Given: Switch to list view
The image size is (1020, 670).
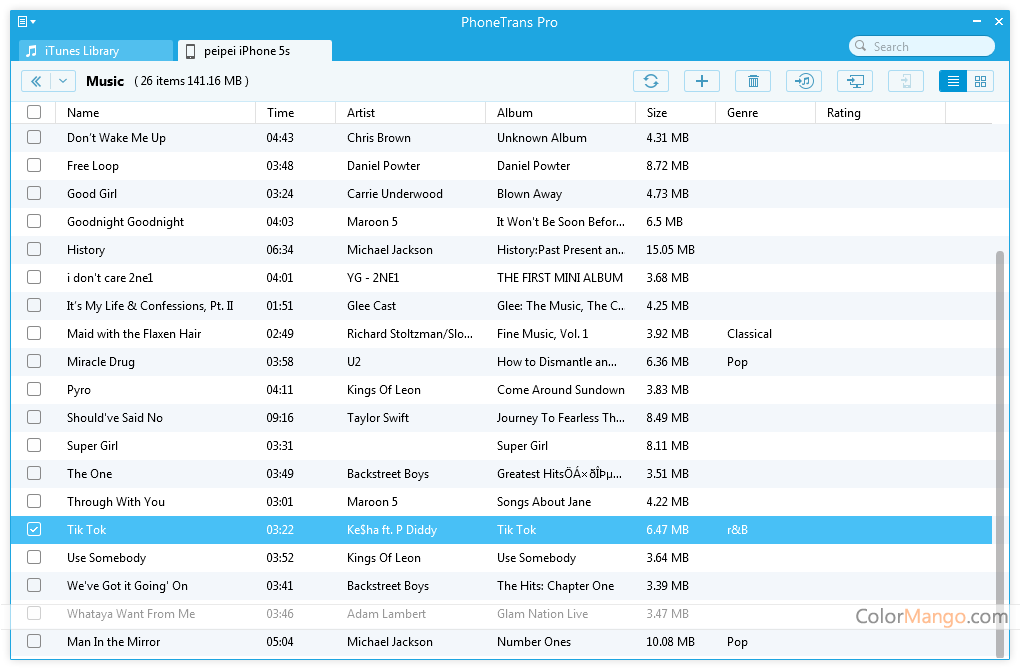Looking at the screenshot, I should click(x=952, y=82).
